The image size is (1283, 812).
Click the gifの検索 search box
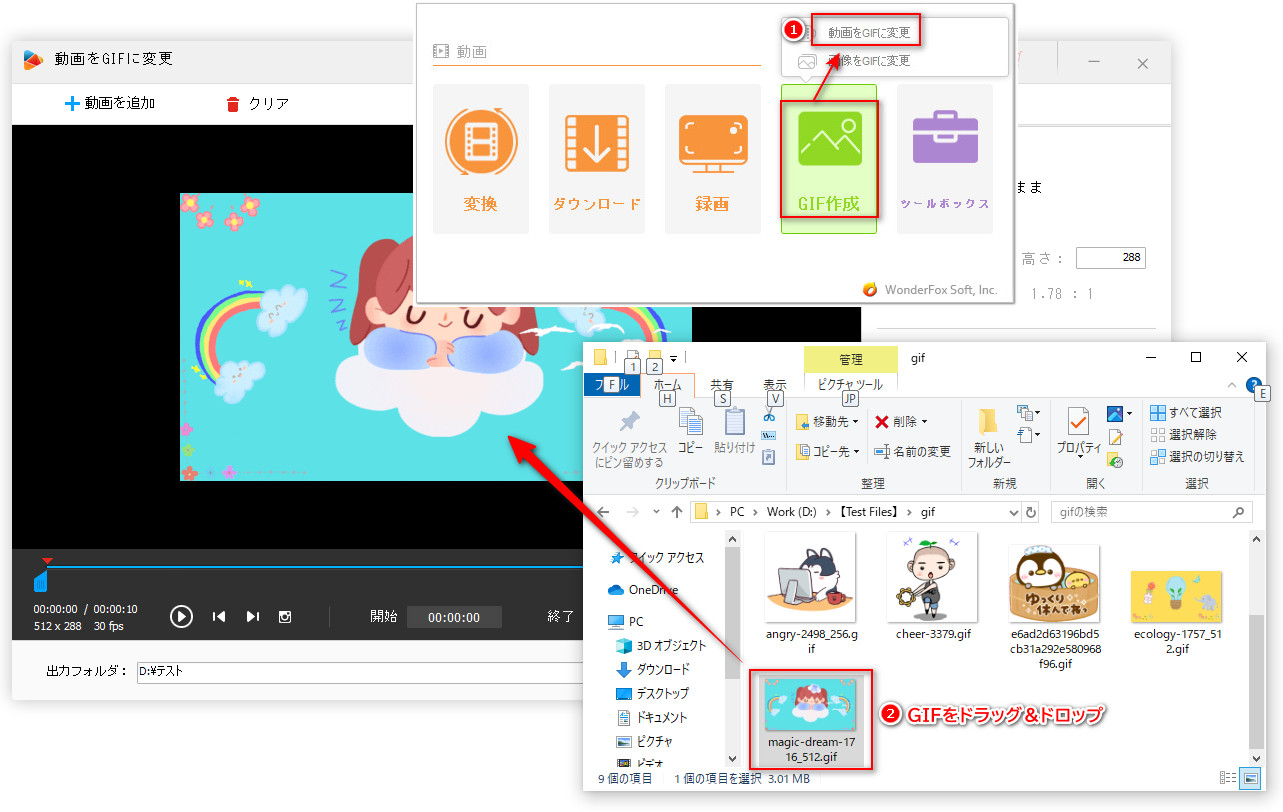(1151, 512)
